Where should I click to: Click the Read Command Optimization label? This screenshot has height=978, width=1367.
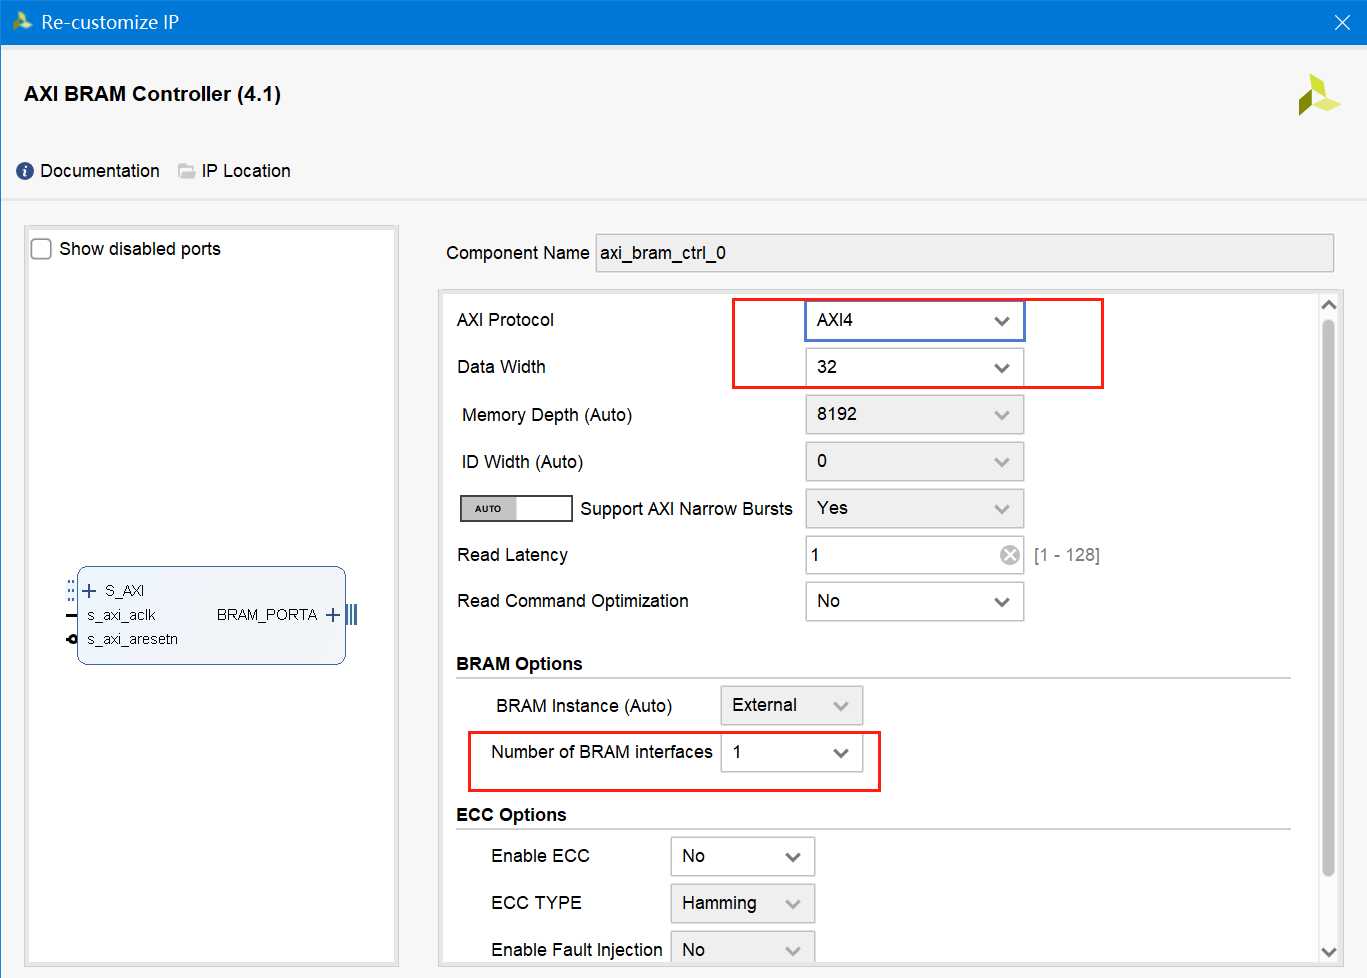pyautogui.click(x=573, y=601)
